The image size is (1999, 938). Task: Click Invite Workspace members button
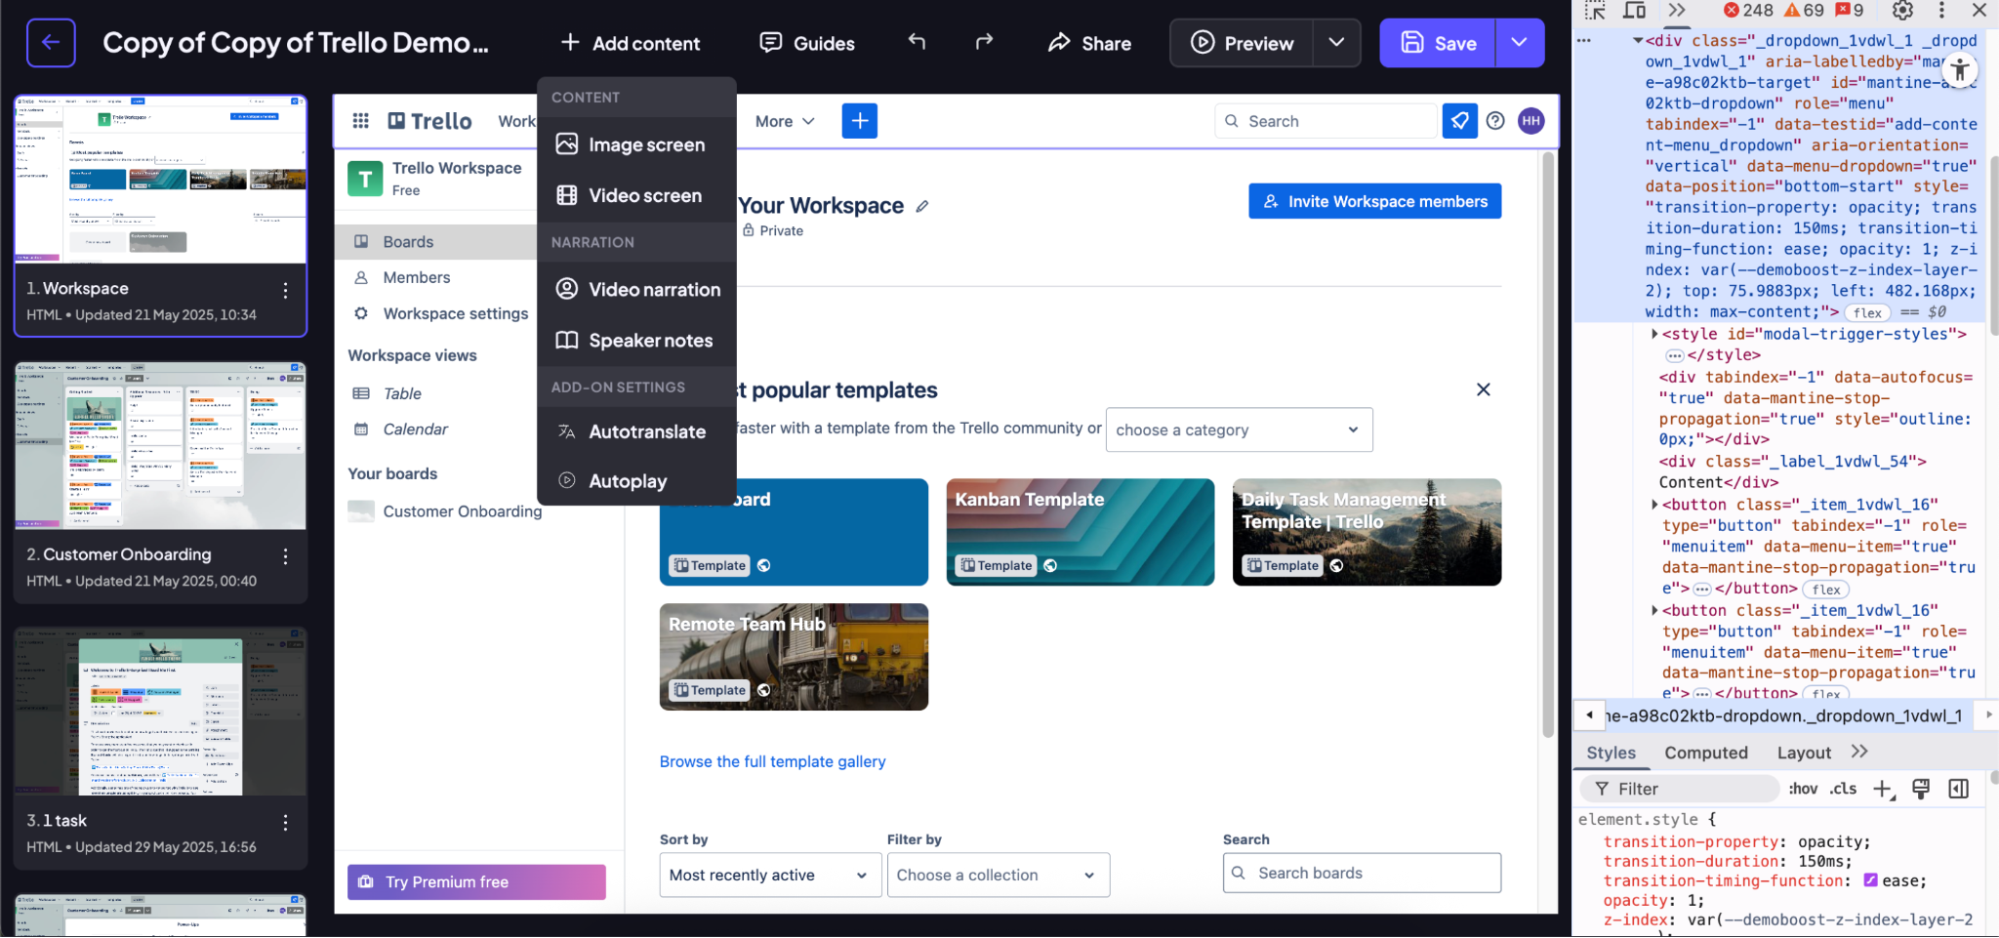pyautogui.click(x=1375, y=201)
